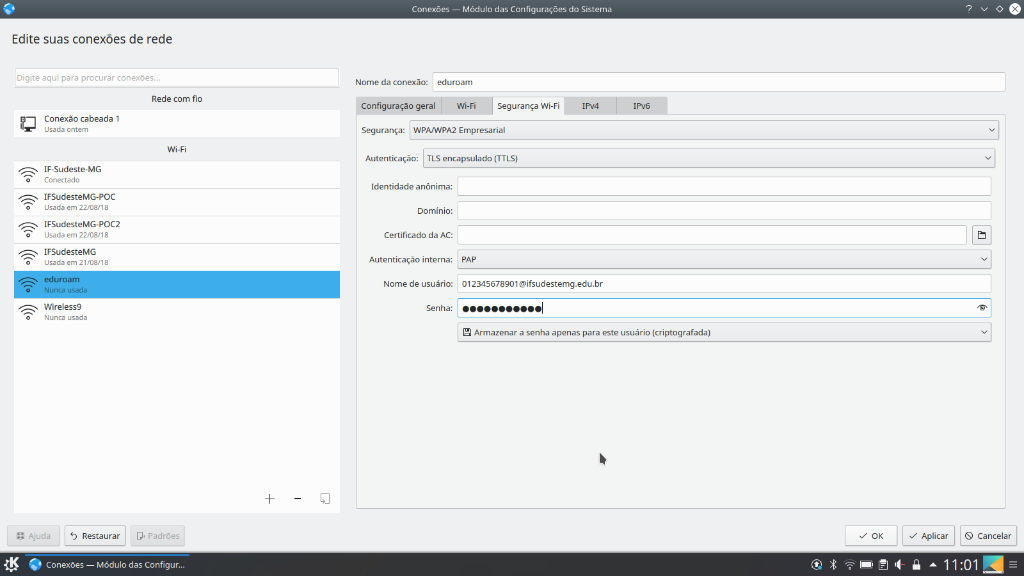Click the export connection icon
The height and width of the screenshot is (576, 1024).
325,498
